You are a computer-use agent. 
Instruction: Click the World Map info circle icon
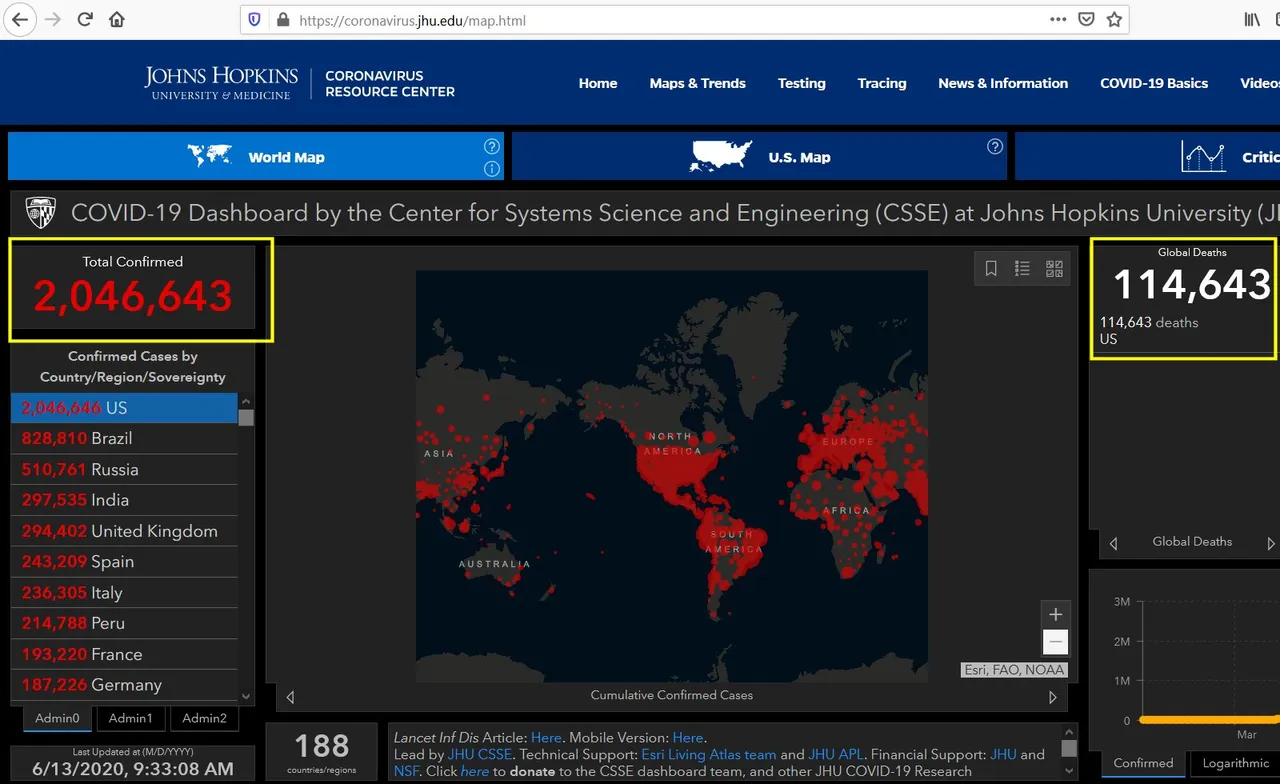coord(491,168)
